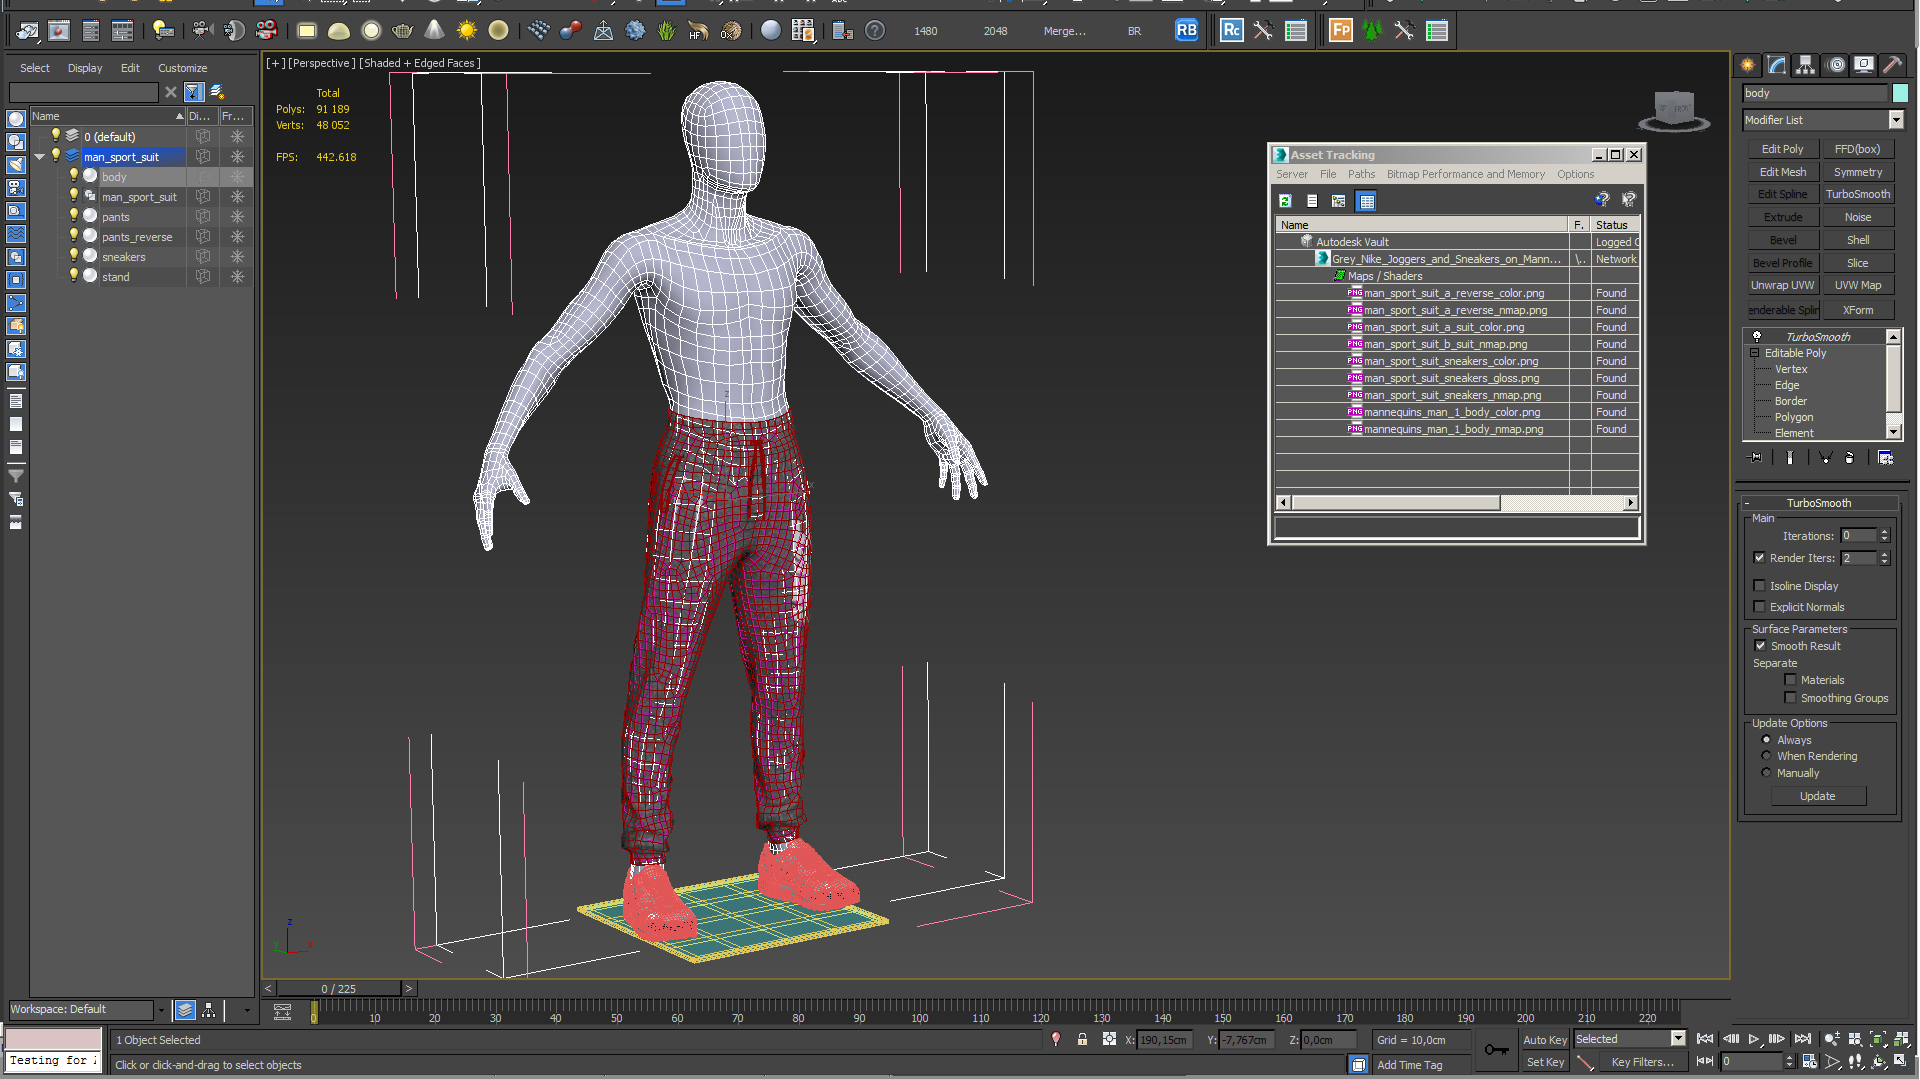Click table view icon in Asset Tracking

(x=1366, y=201)
